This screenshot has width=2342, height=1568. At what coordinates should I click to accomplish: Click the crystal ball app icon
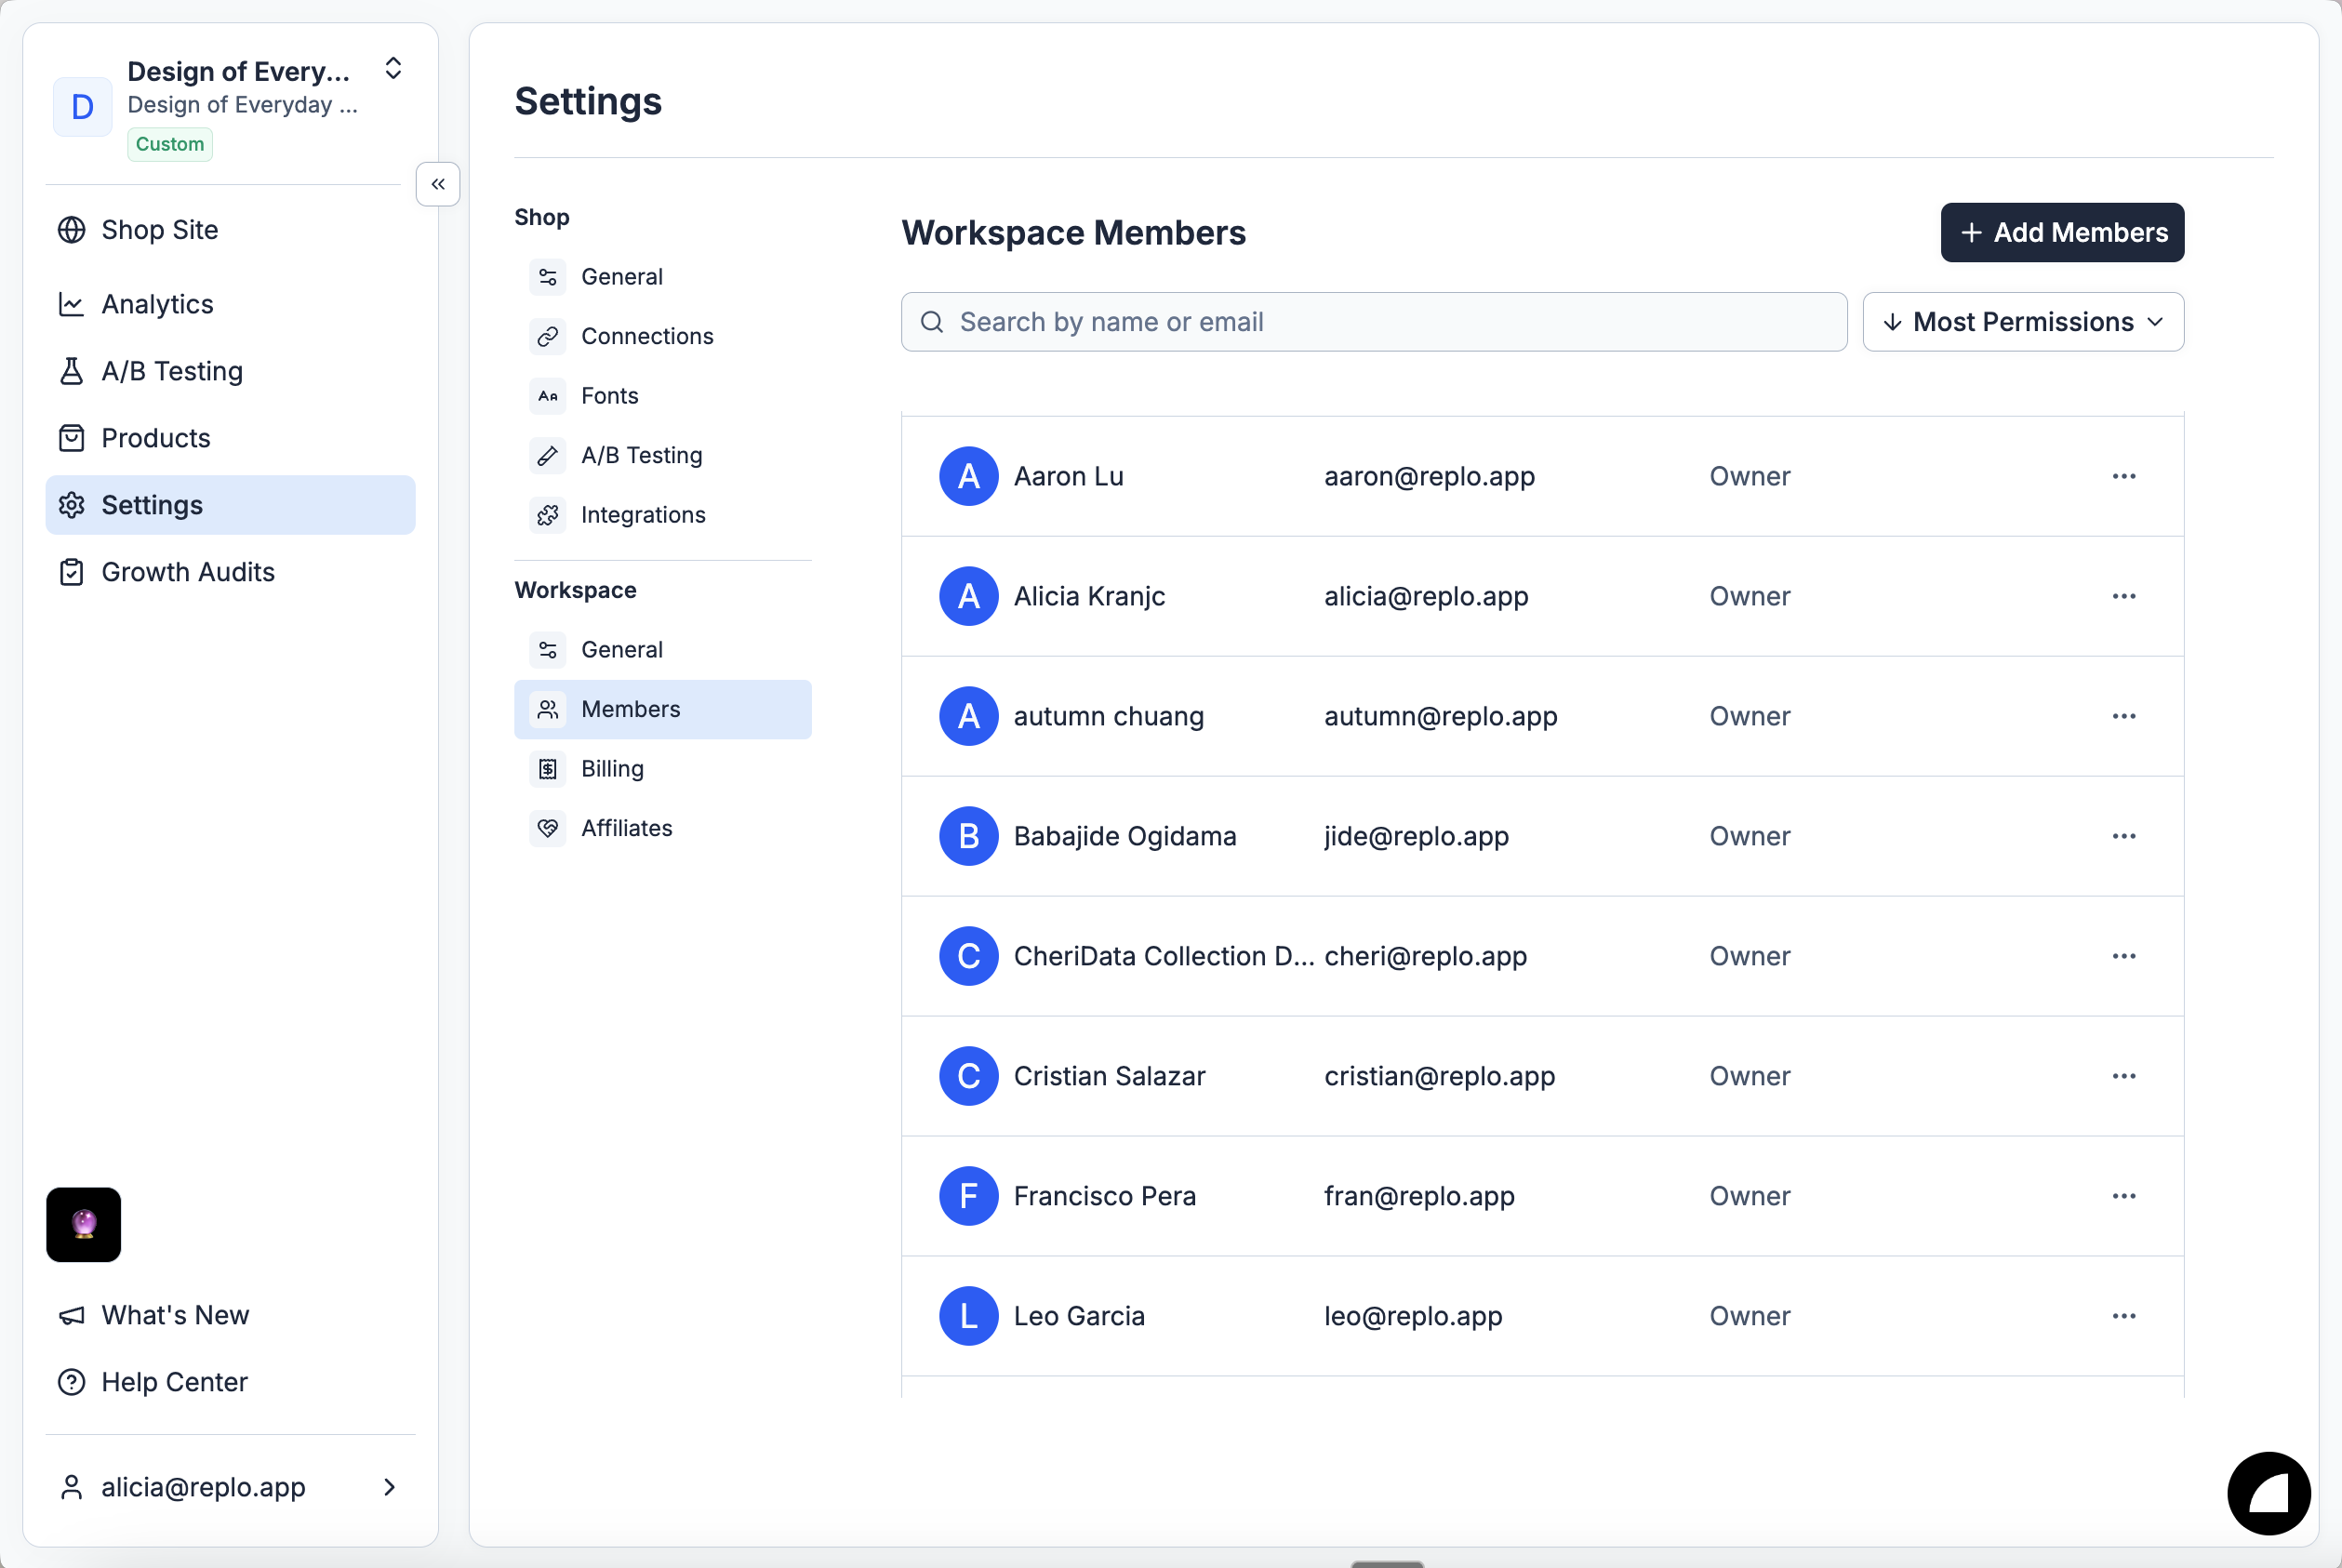[83, 1224]
